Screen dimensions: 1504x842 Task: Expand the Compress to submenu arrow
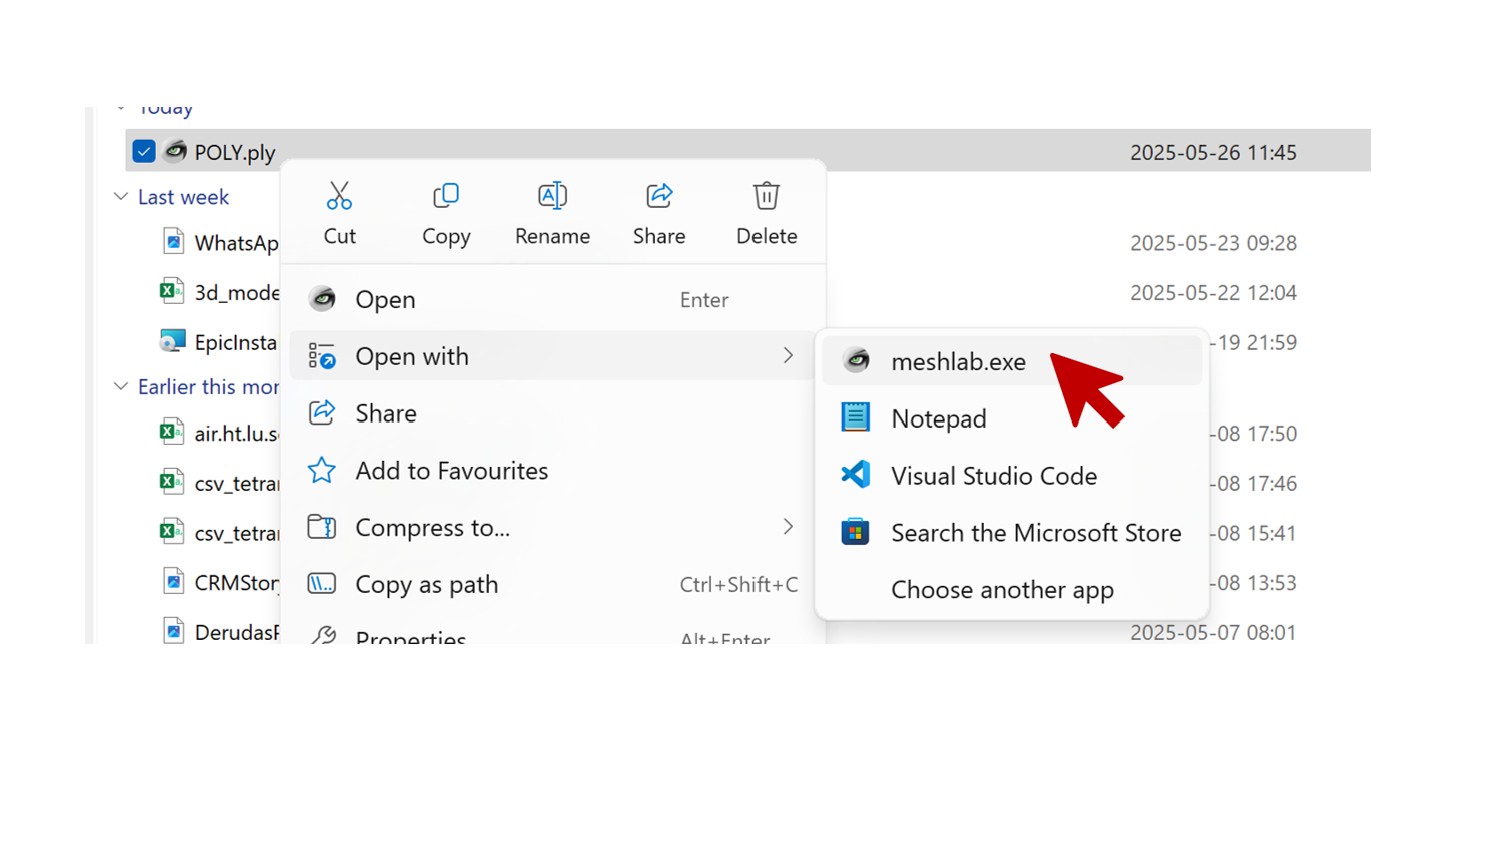pyautogui.click(x=788, y=527)
